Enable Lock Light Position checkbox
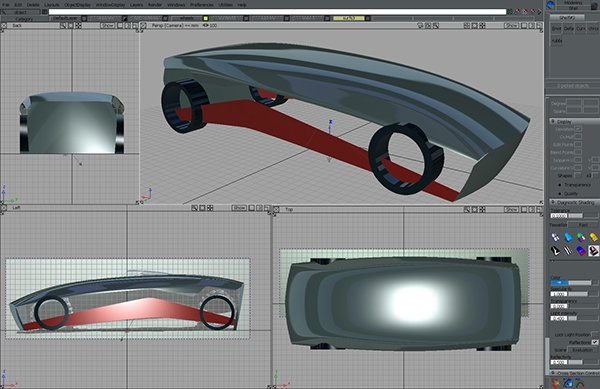Viewport: 600px width, 389px height. 595,335
